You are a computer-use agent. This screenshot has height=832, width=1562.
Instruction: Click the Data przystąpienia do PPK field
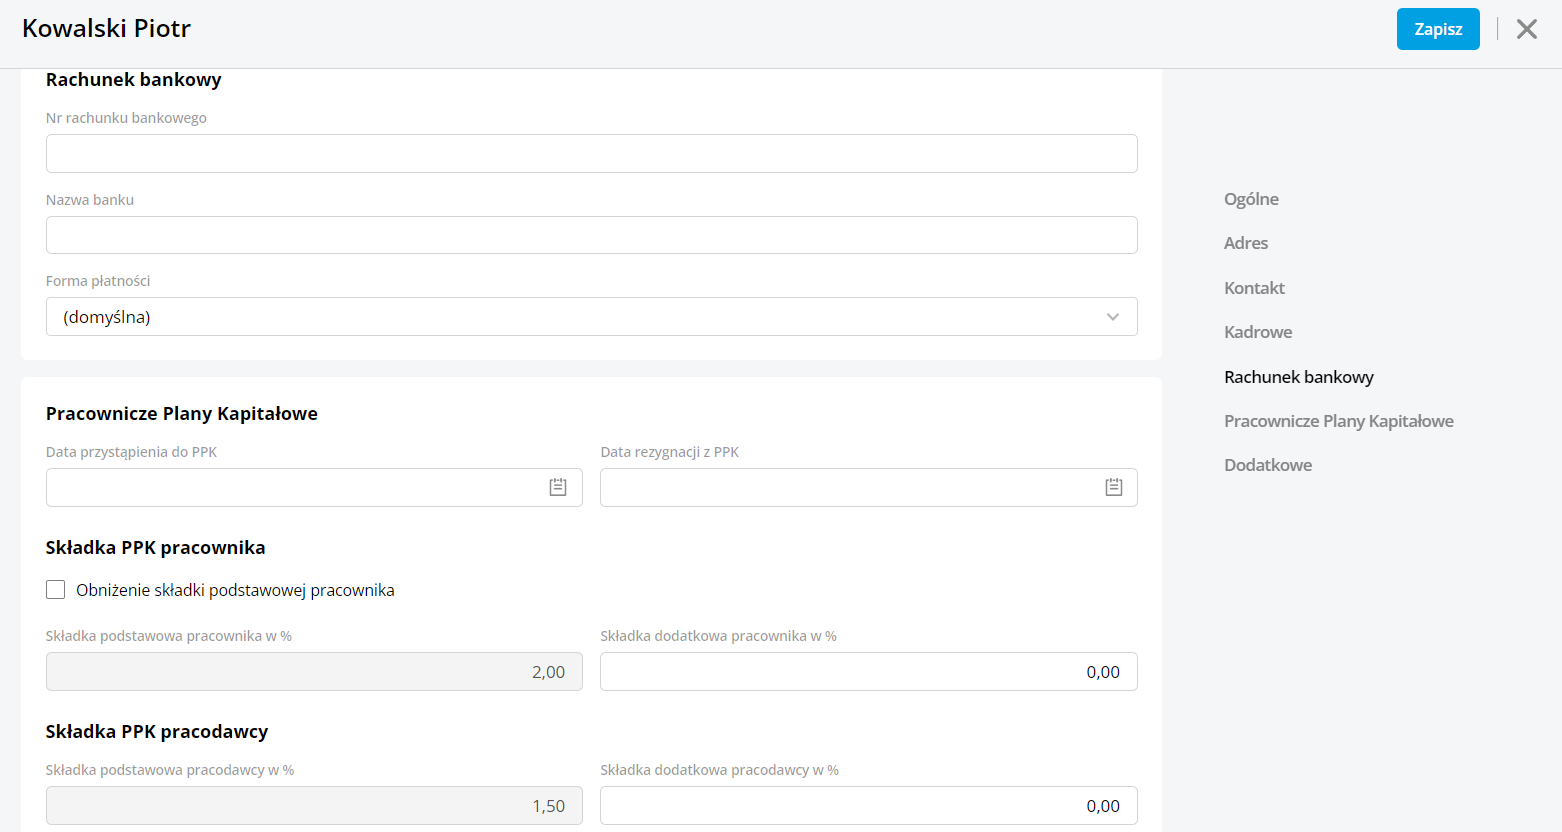point(290,487)
